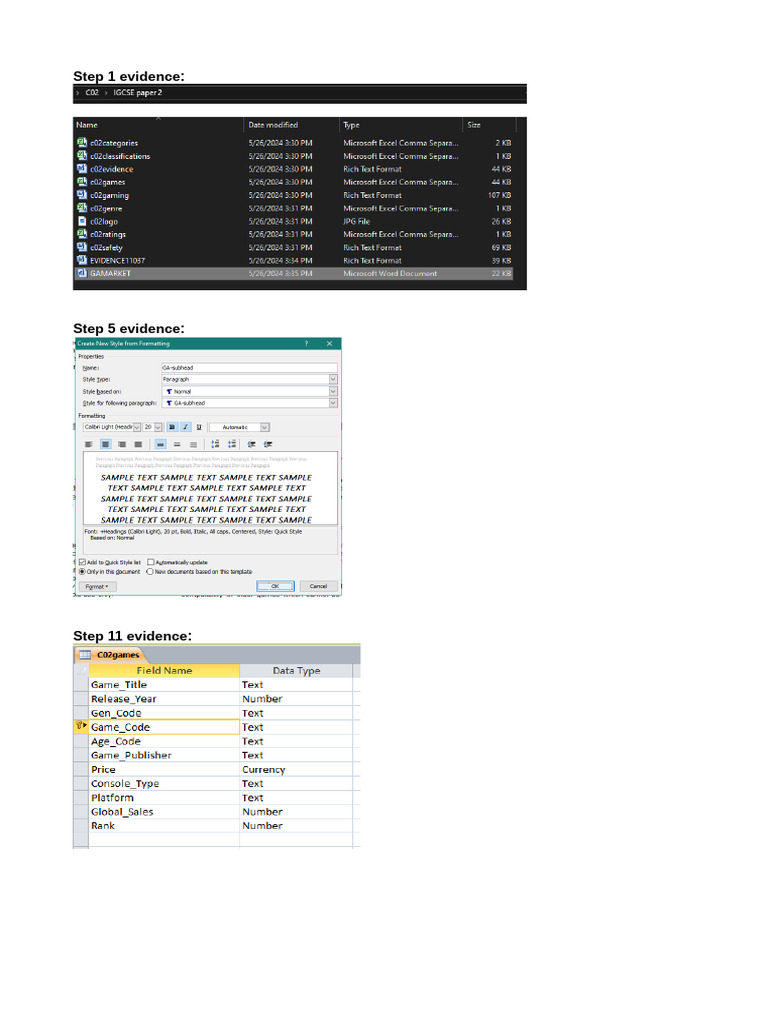Click Cancel in the style dialog
The width and height of the screenshot is (768, 1024).
pos(317,586)
